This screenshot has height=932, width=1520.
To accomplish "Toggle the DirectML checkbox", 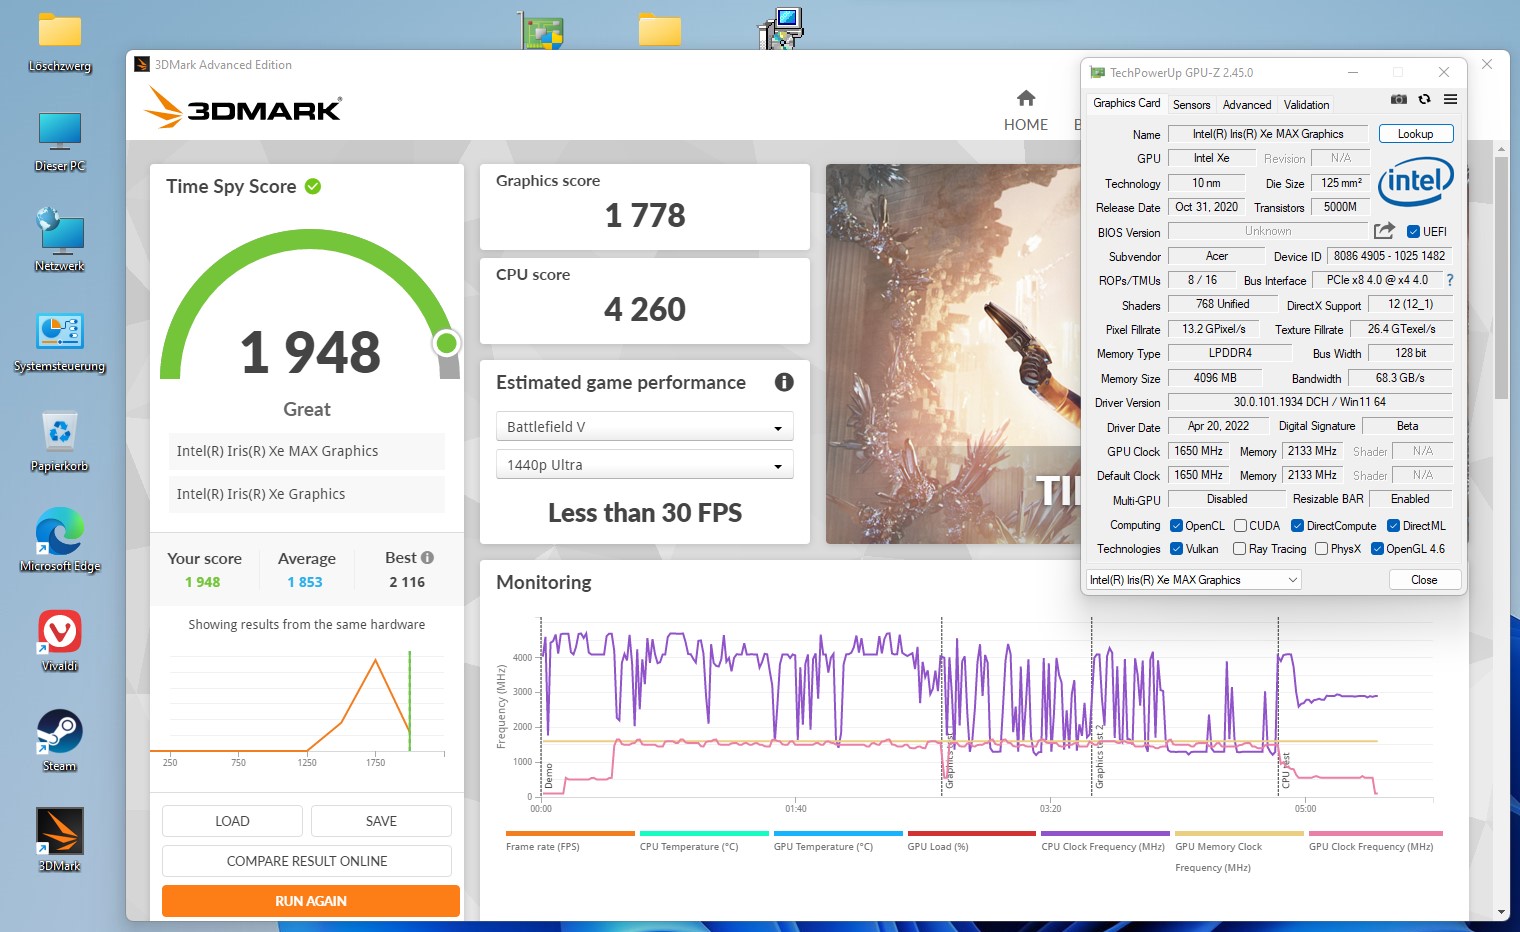I will [x=1393, y=525].
